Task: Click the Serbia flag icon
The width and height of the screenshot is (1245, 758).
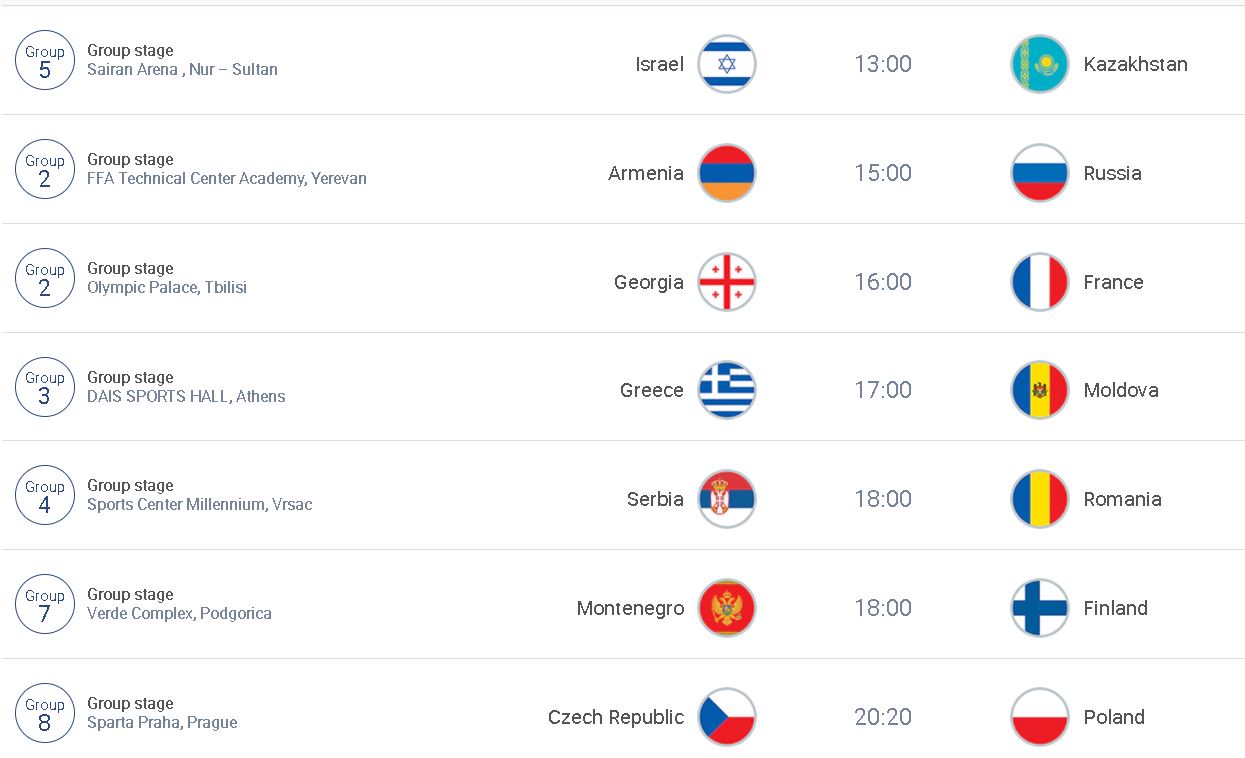Action: tap(727, 499)
